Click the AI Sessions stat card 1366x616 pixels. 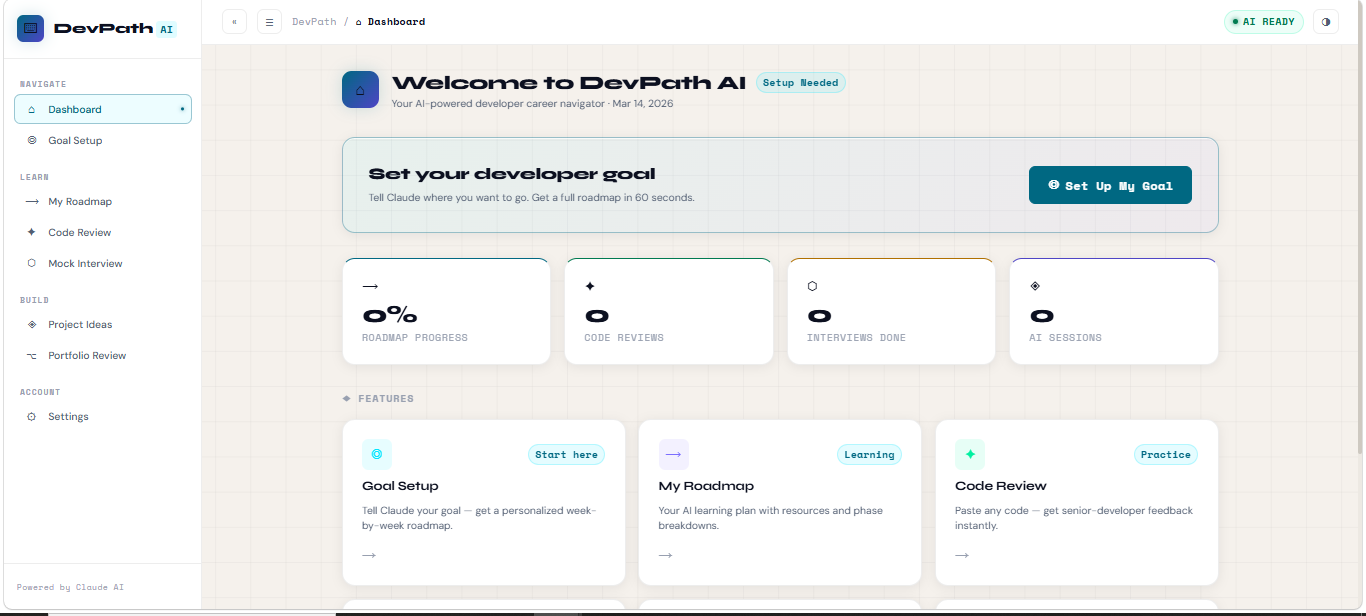[x=1114, y=311]
